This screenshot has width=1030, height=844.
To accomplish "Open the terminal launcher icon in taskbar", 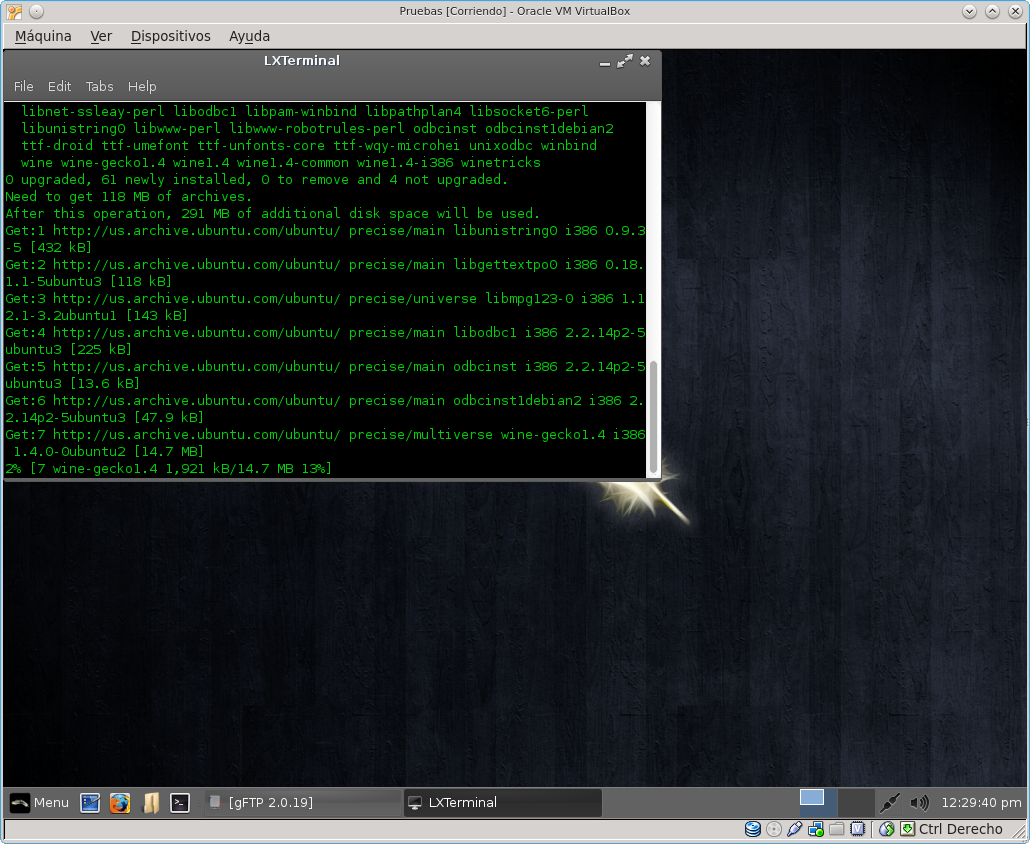I will pos(180,802).
